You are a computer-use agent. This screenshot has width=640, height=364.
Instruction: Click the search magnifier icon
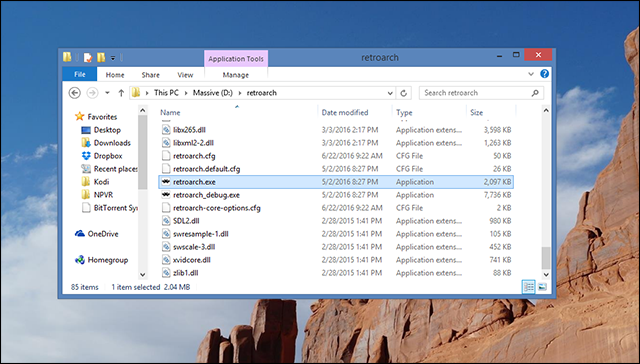(x=535, y=93)
